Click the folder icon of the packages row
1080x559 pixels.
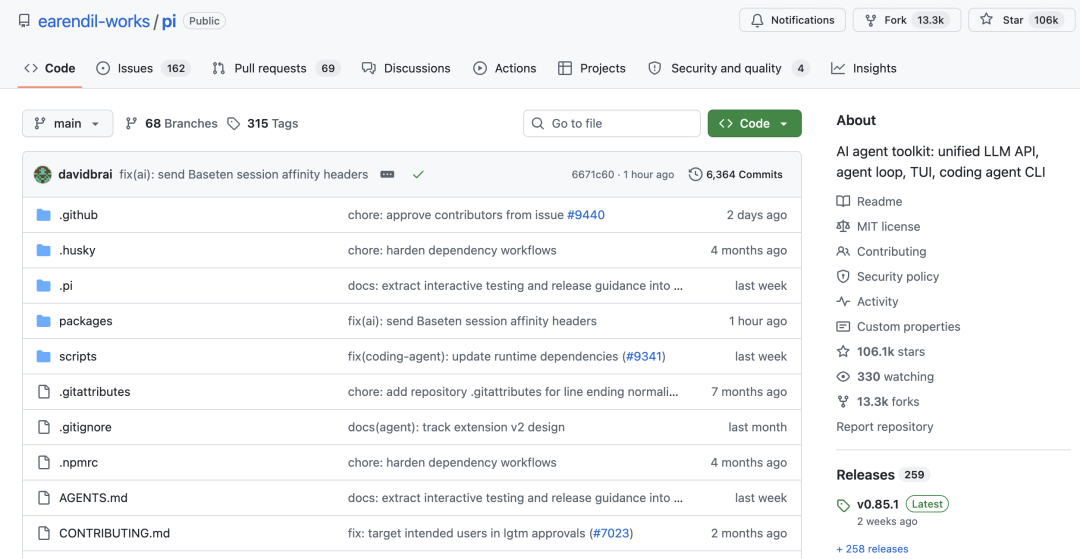[x=43, y=321]
